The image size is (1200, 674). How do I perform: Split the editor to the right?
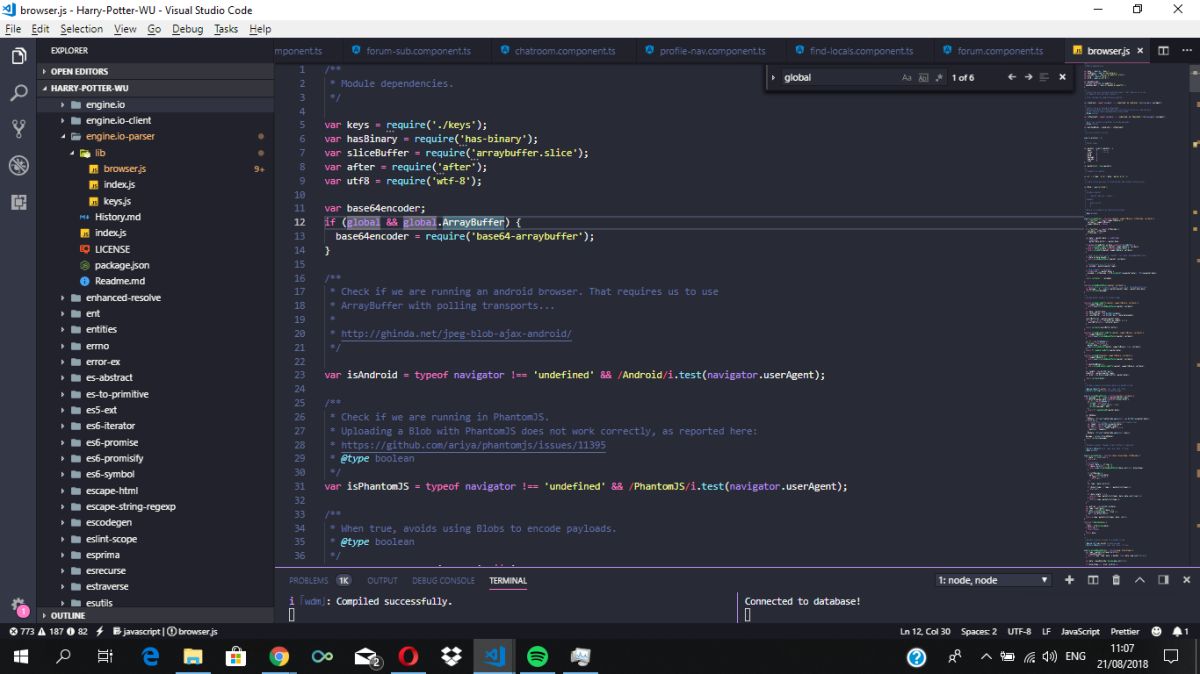point(1163,51)
